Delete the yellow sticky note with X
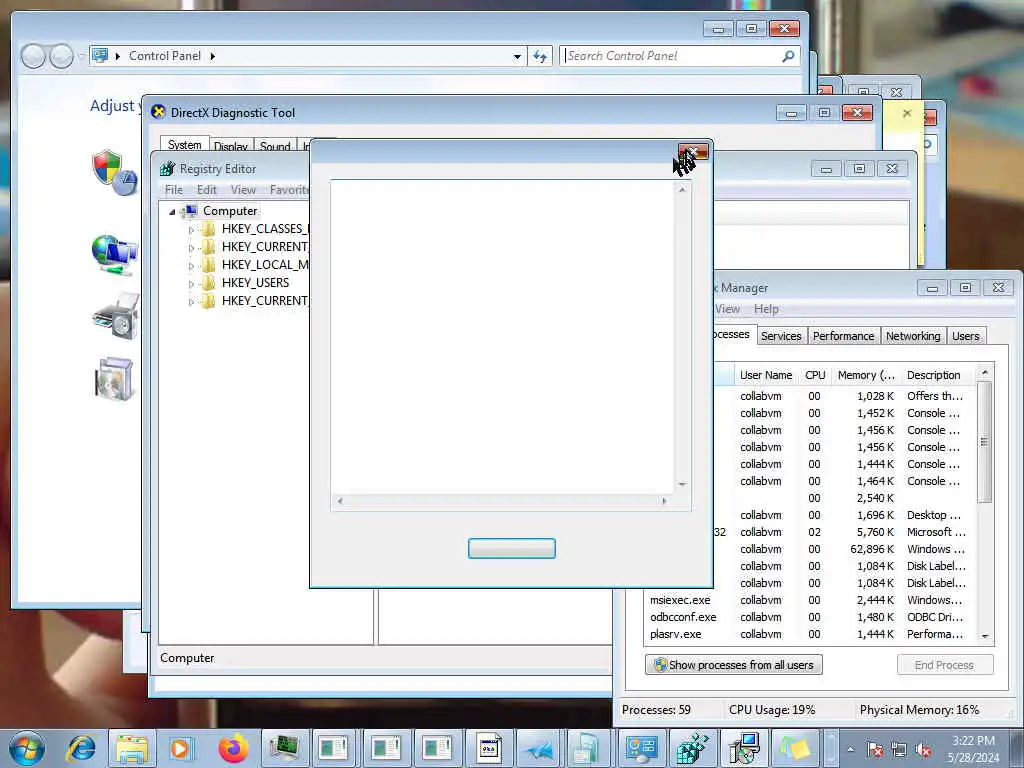The height and width of the screenshot is (768, 1024). (x=906, y=113)
